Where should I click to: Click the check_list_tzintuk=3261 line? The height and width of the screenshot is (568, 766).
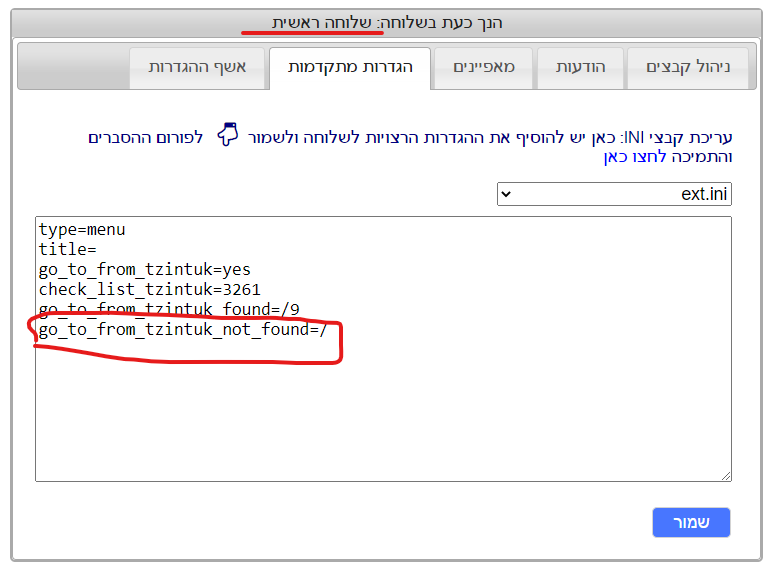pos(149,290)
